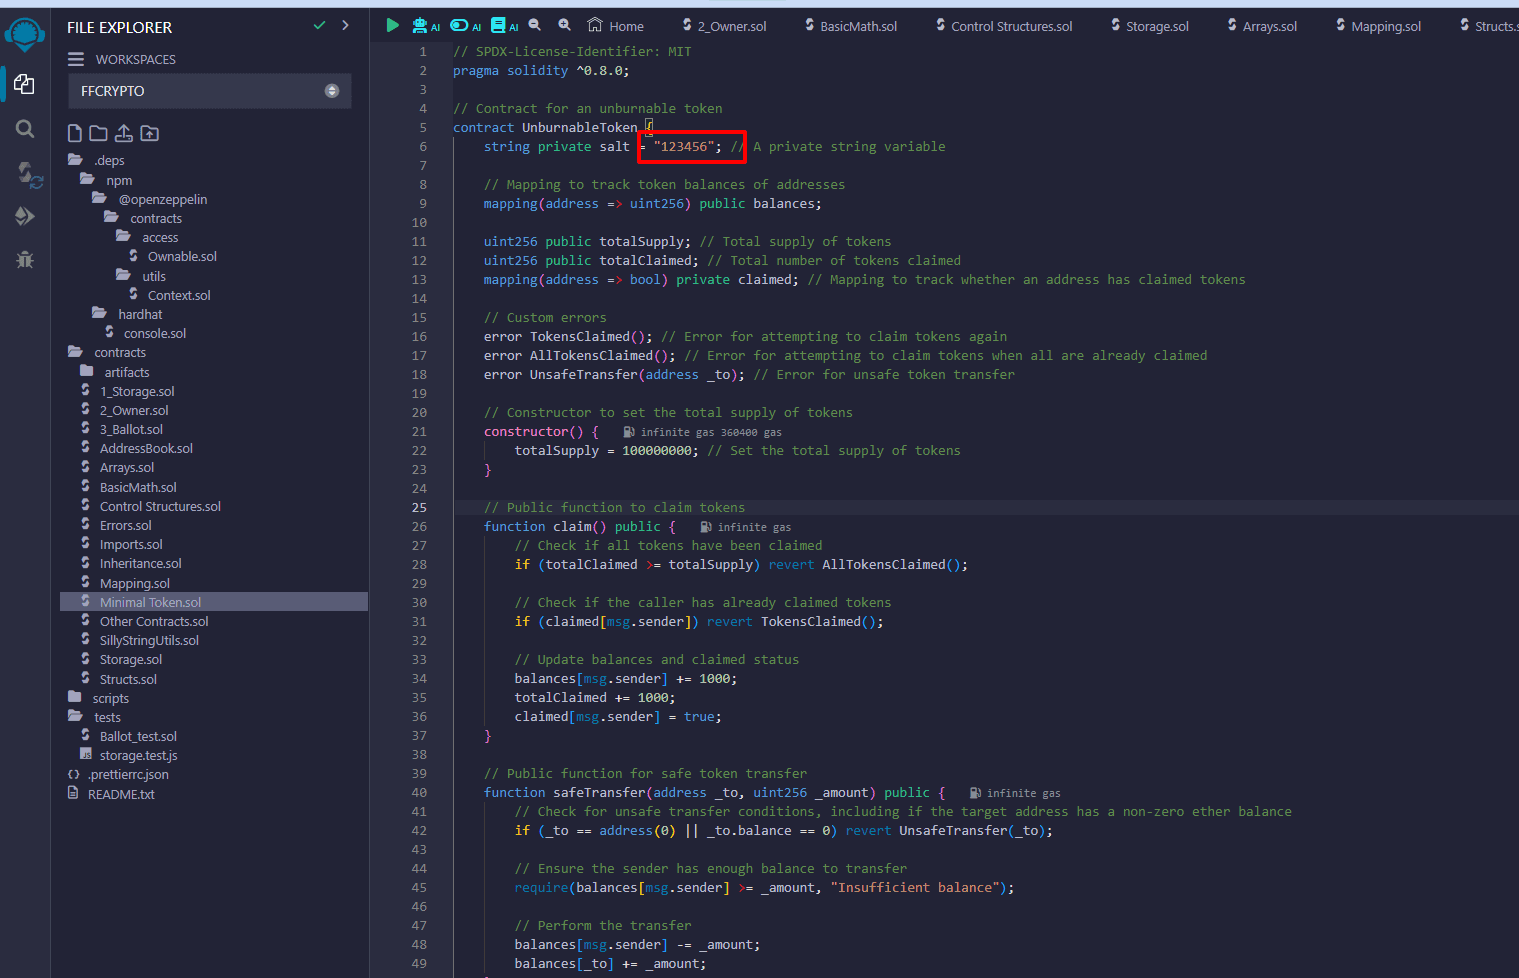Open the Debugger plugin icon
The height and width of the screenshot is (978, 1519).
click(x=25, y=260)
